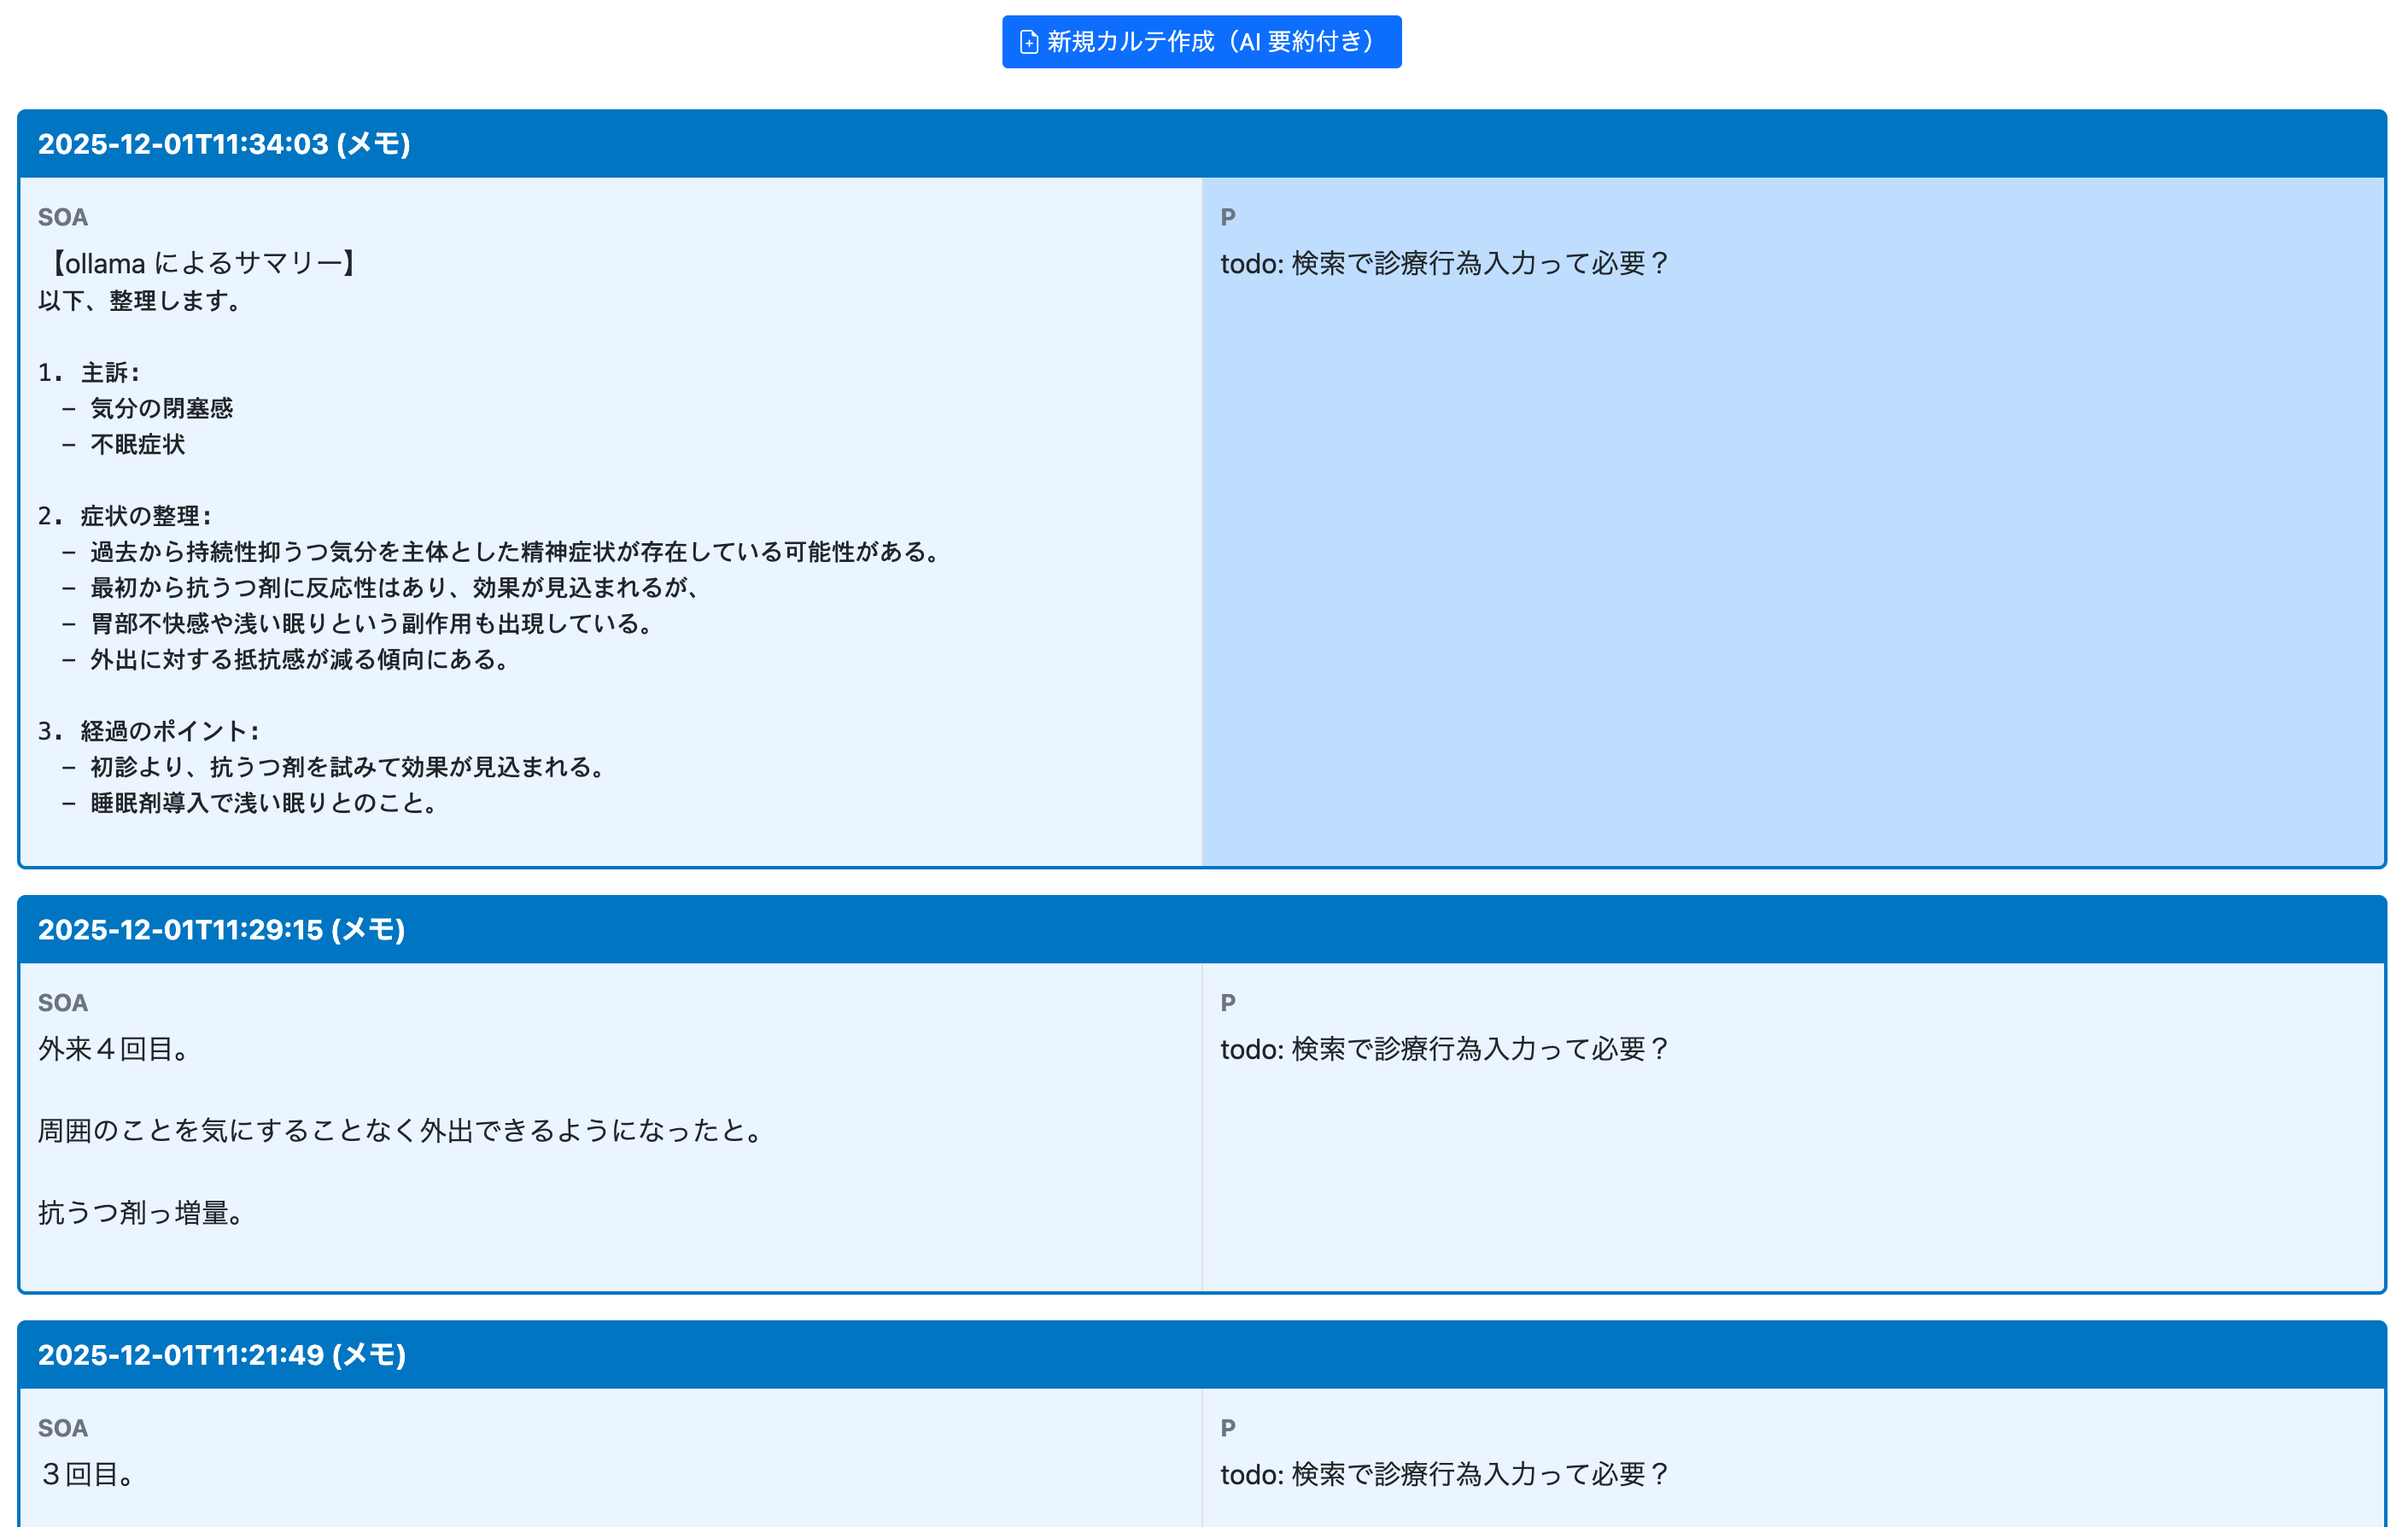Click the P label of the 11:29:15 record

pyautogui.click(x=1228, y=1002)
